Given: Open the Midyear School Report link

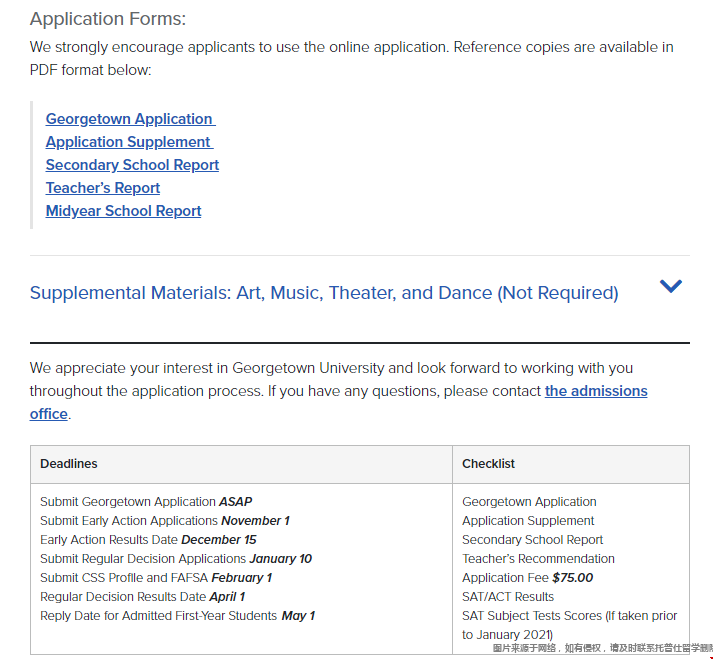Looking at the screenshot, I should [x=123, y=211].
